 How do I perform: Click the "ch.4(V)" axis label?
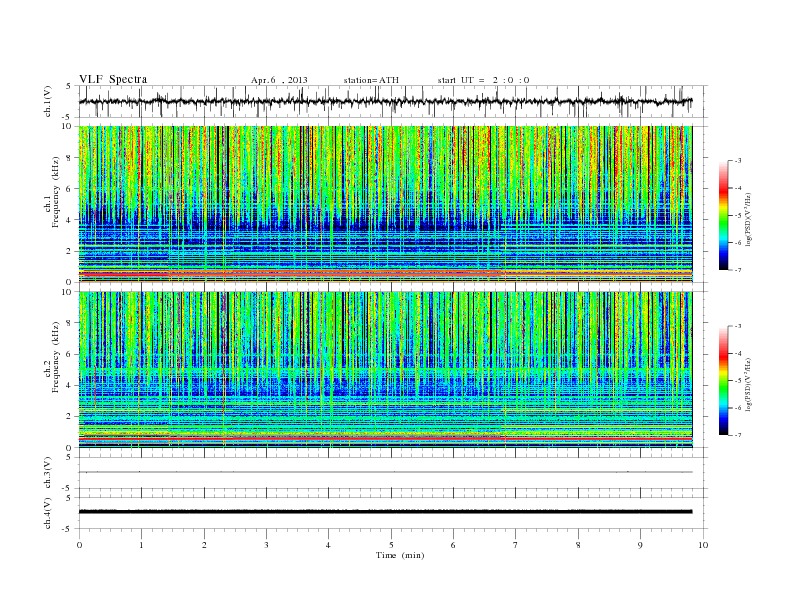click(x=48, y=513)
